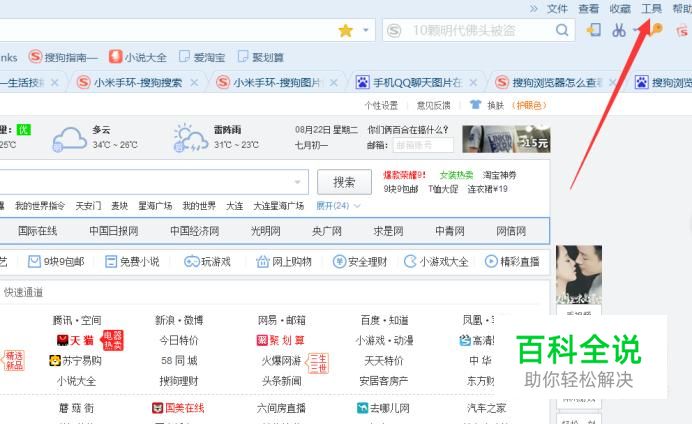
Task: Click 网上购物 basket icon
Action: pos(263,262)
